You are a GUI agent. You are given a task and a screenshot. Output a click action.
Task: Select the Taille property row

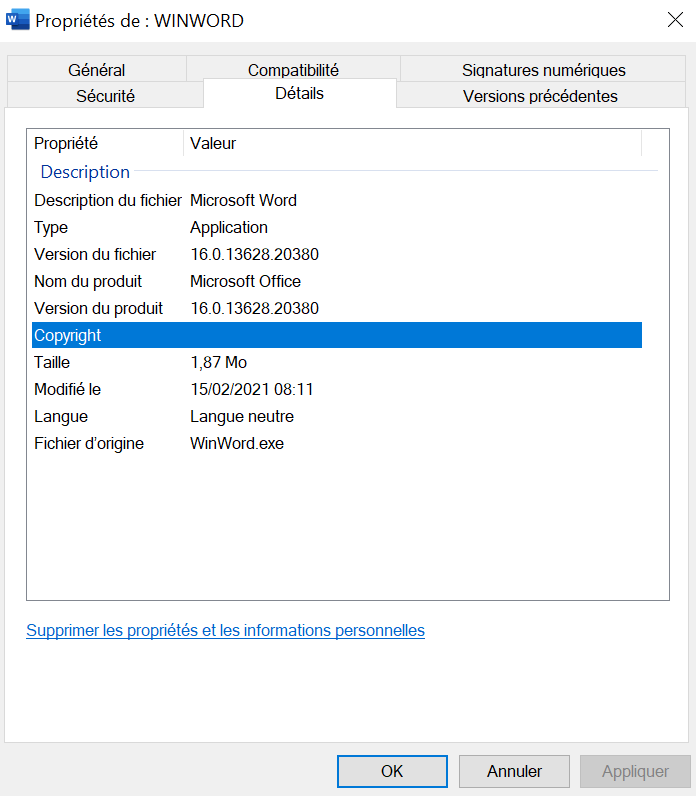[x=337, y=362]
